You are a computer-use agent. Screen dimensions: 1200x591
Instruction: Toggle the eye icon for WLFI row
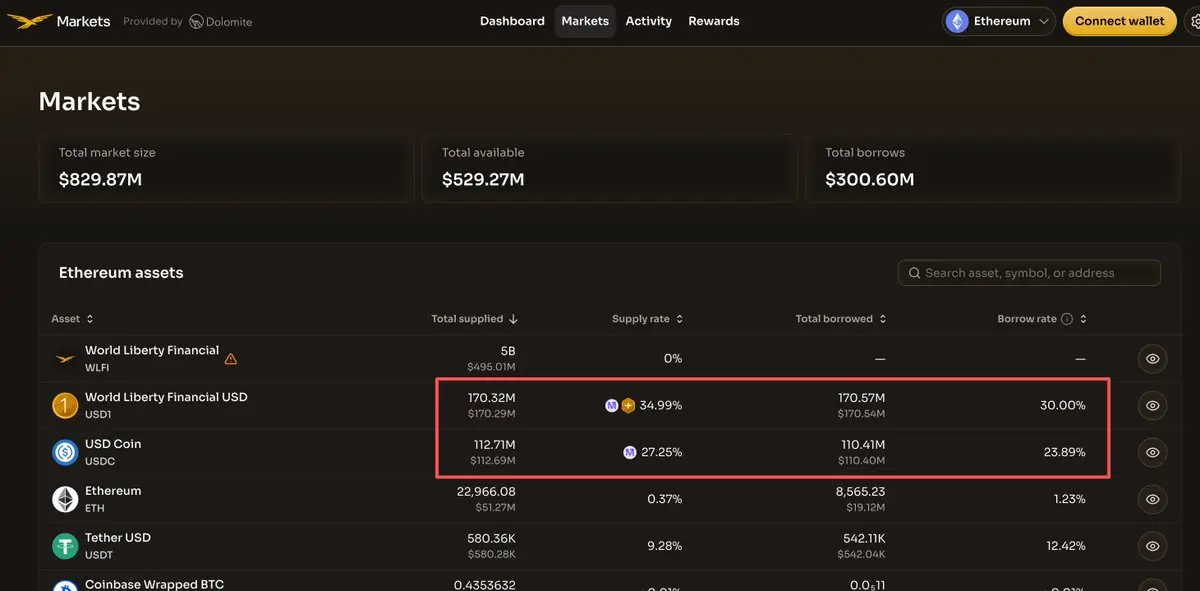1152,358
